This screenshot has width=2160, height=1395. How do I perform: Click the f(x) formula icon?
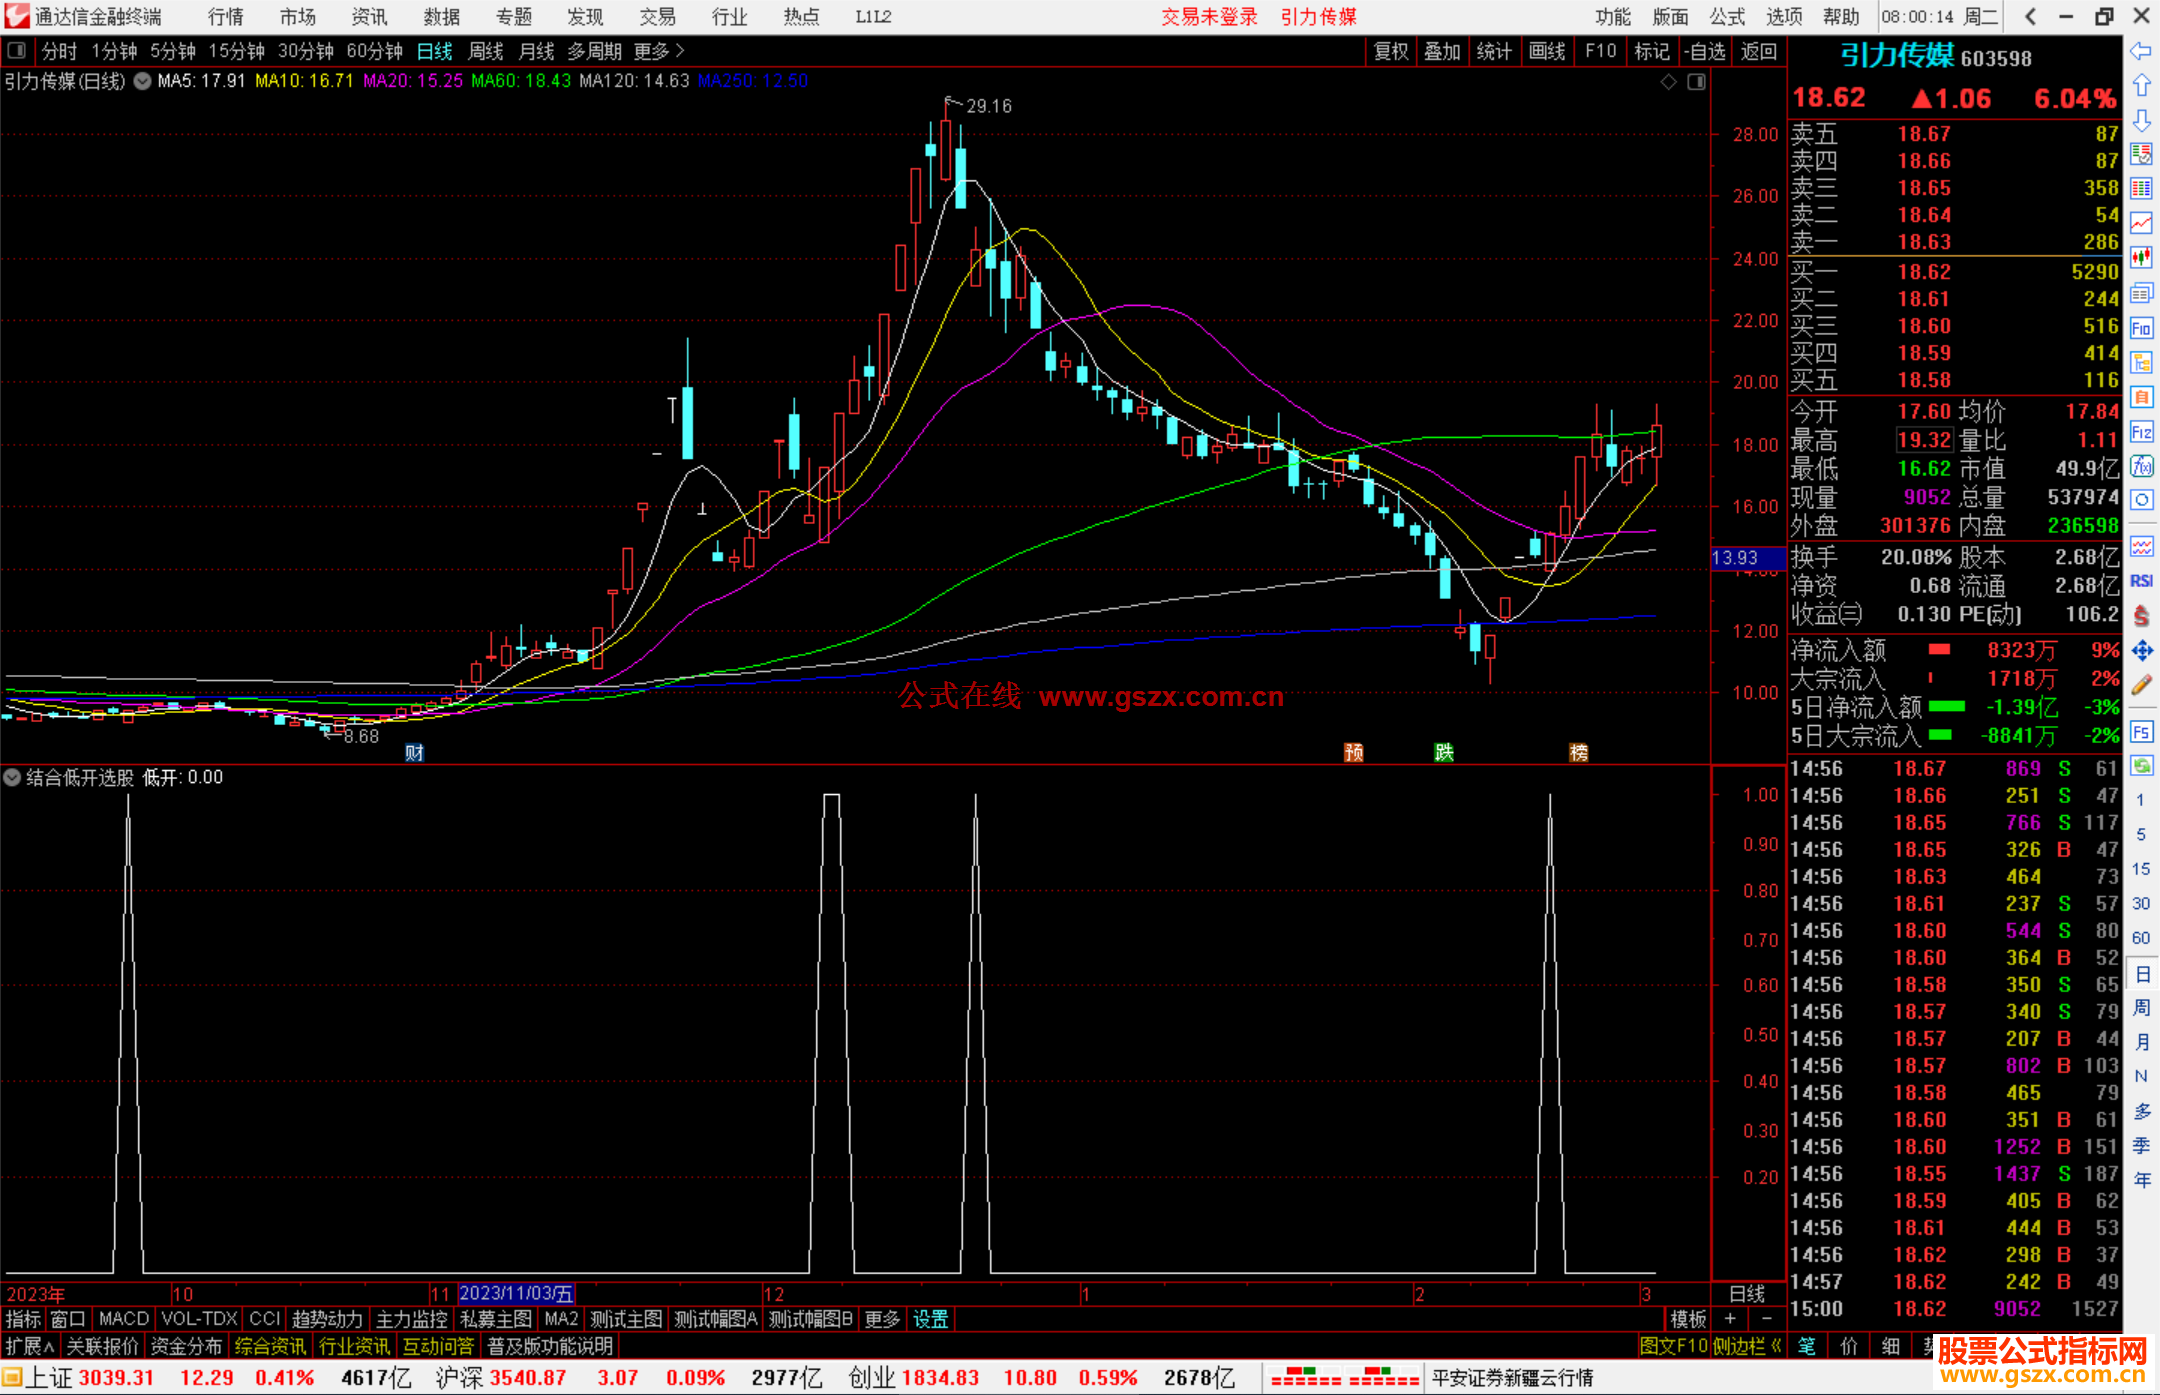[x=2141, y=466]
